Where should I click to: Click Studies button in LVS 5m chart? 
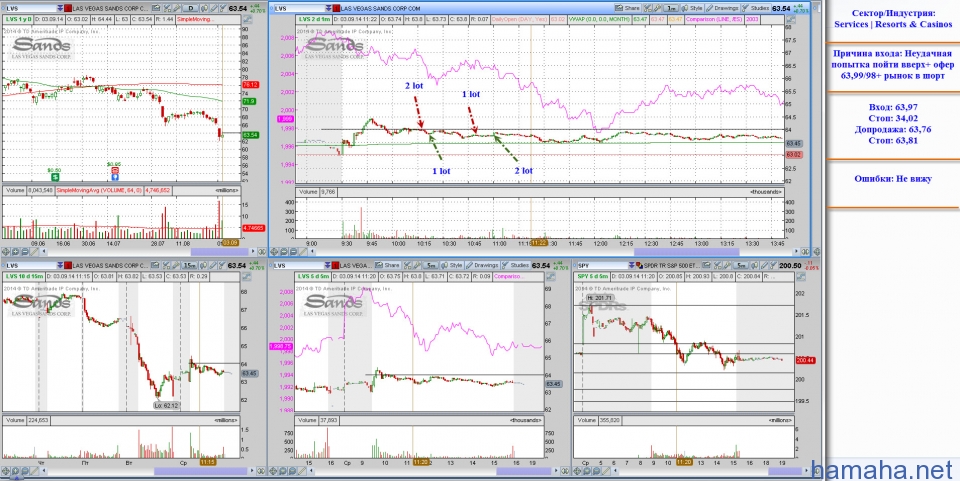pyautogui.click(x=516, y=266)
